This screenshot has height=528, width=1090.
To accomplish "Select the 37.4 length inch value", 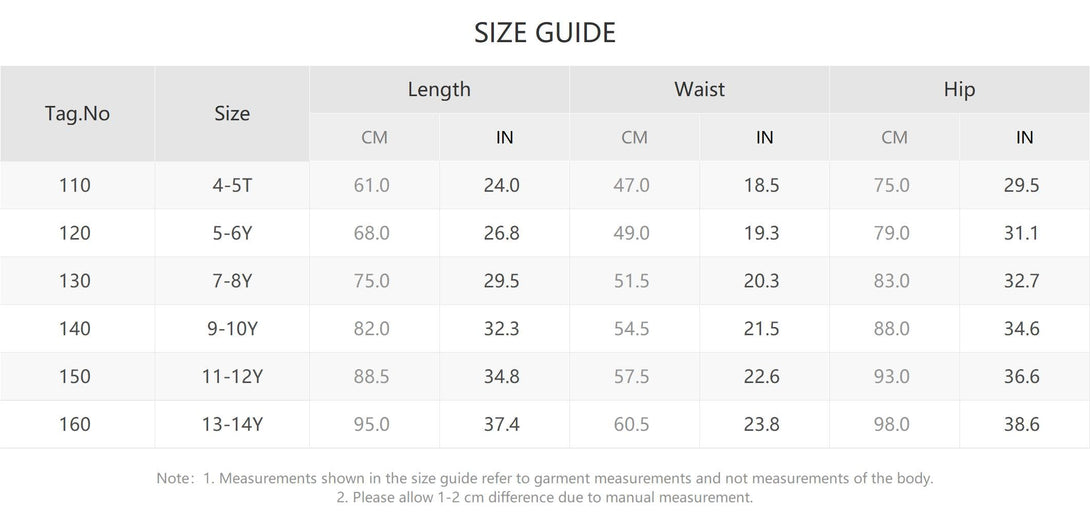I will tap(501, 424).
